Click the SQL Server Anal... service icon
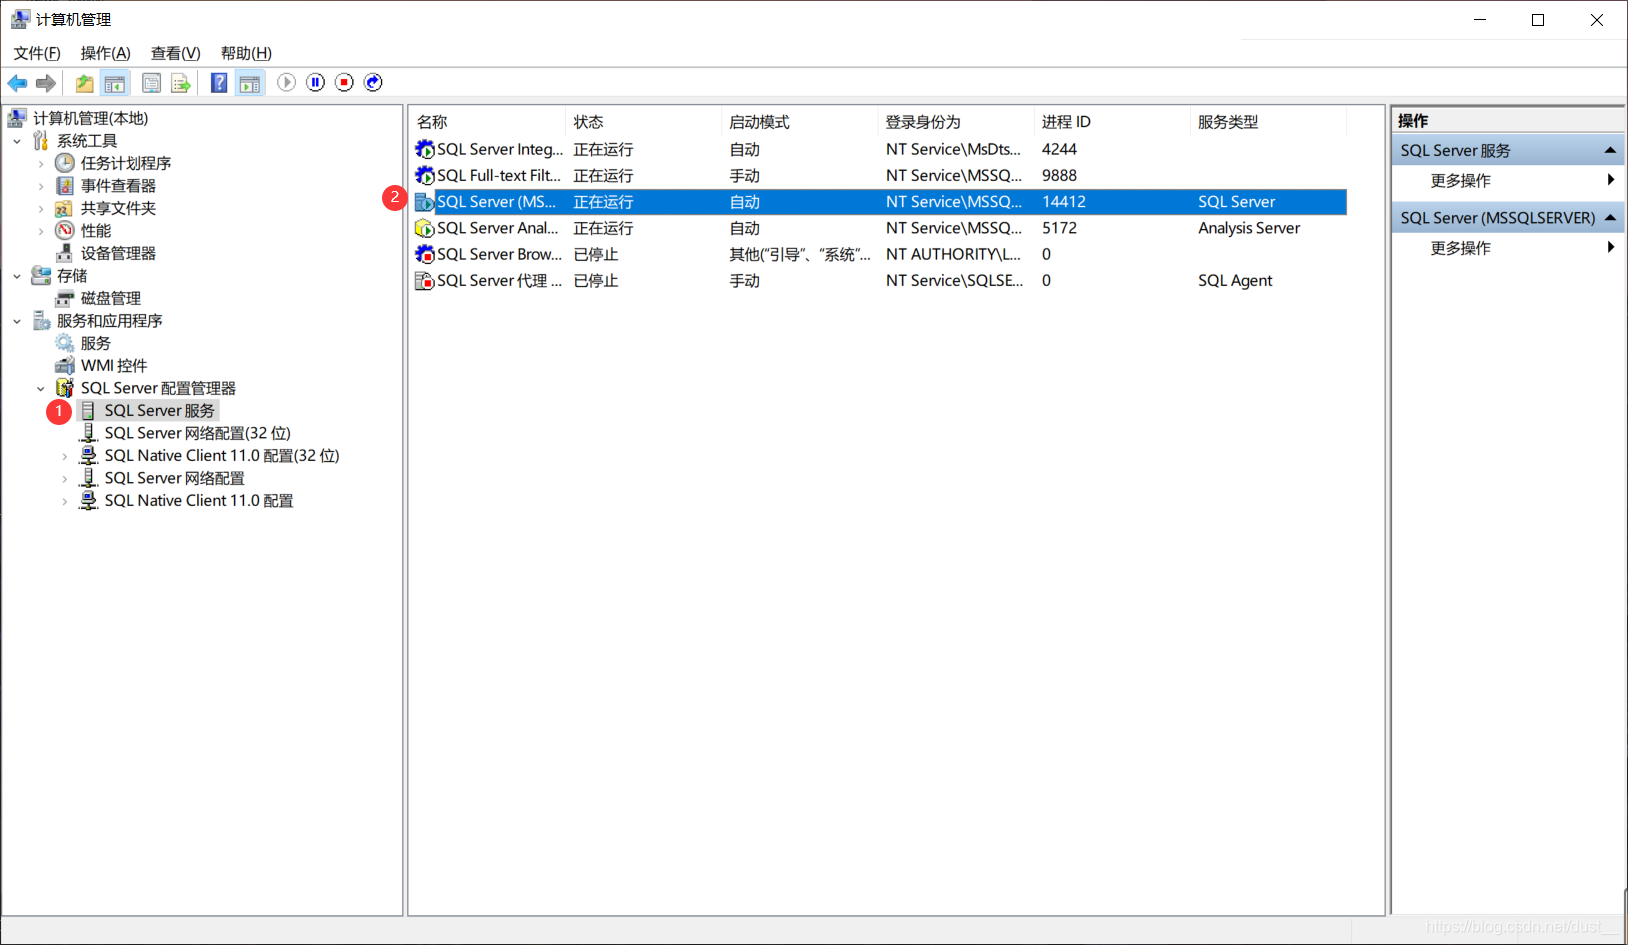Viewport: 1628px width, 945px height. point(424,229)
